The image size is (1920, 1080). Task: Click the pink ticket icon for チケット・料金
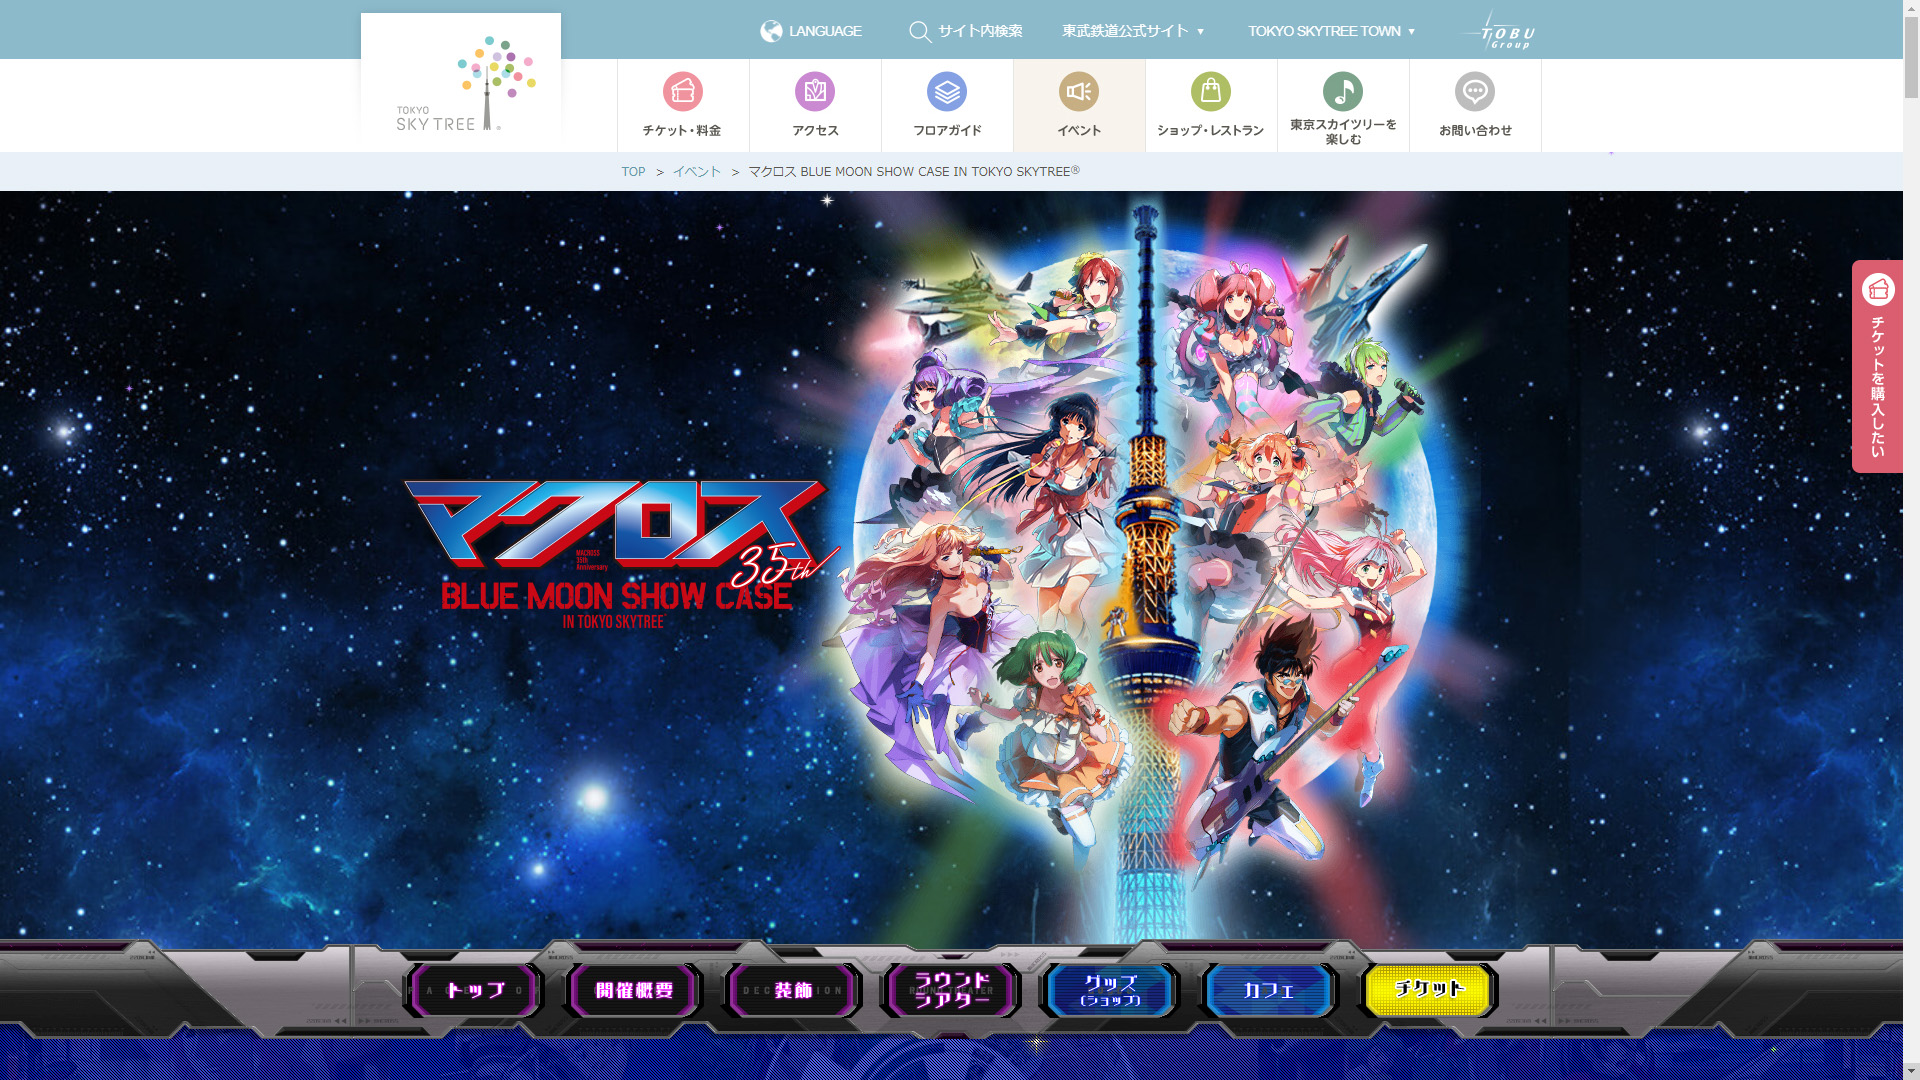(683, 91)
